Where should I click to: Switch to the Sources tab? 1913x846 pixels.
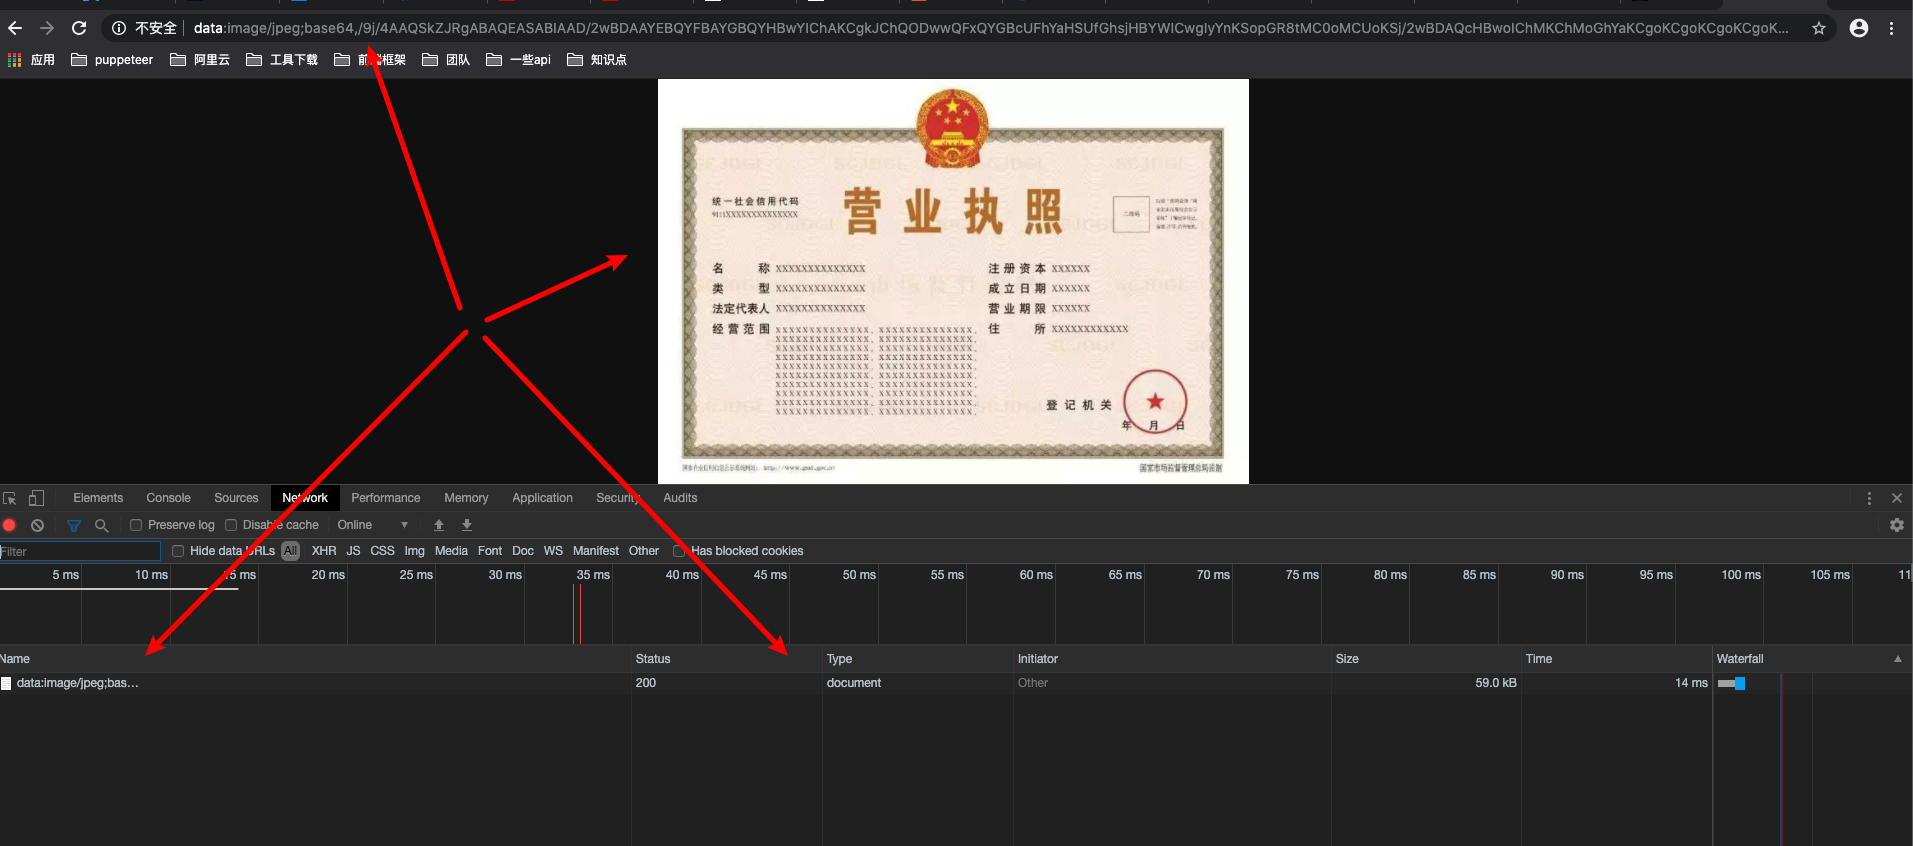pos(236,498)
